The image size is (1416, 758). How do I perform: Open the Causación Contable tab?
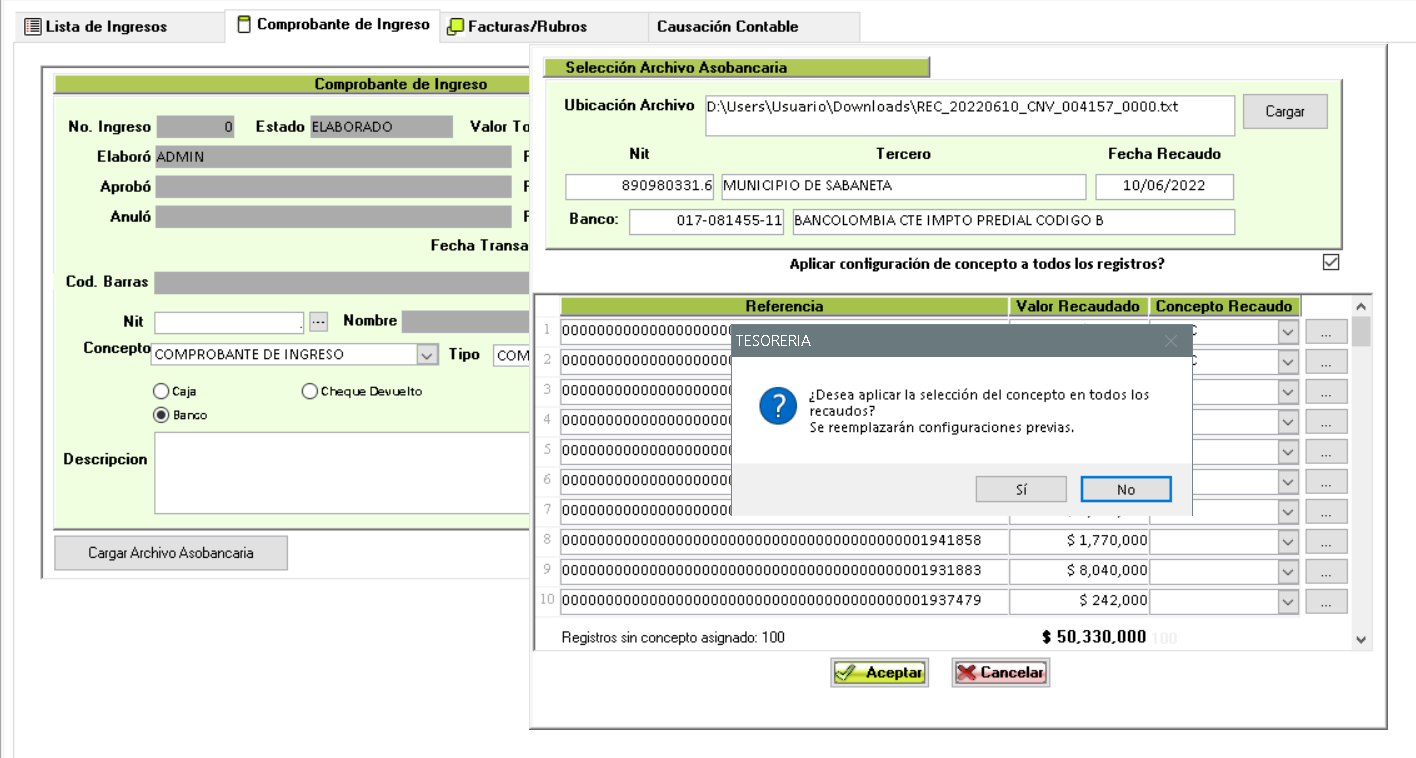tap(727, 27)
